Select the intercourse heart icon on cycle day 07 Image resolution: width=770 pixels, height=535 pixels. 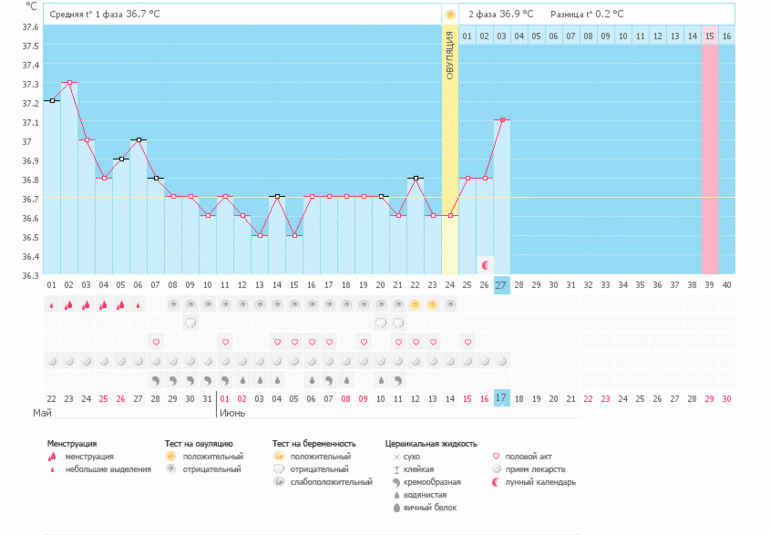pyautogui.click(x=156, y=342)
